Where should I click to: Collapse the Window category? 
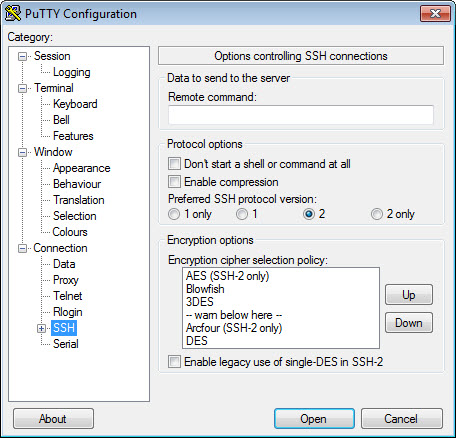coord(22,152)
